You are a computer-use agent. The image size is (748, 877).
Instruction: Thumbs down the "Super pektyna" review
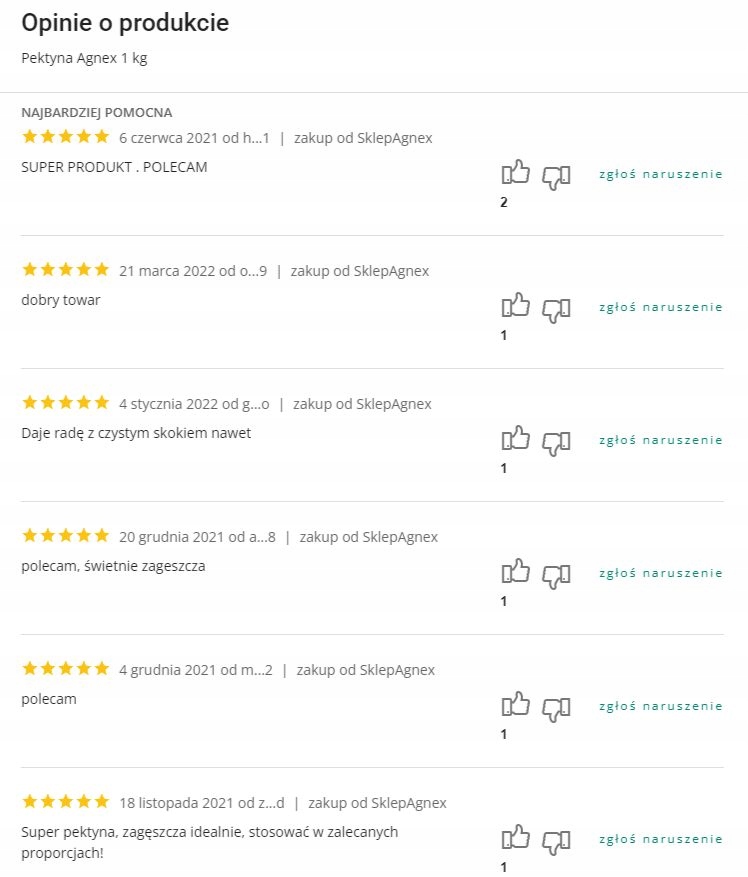(x=556, y=841)
